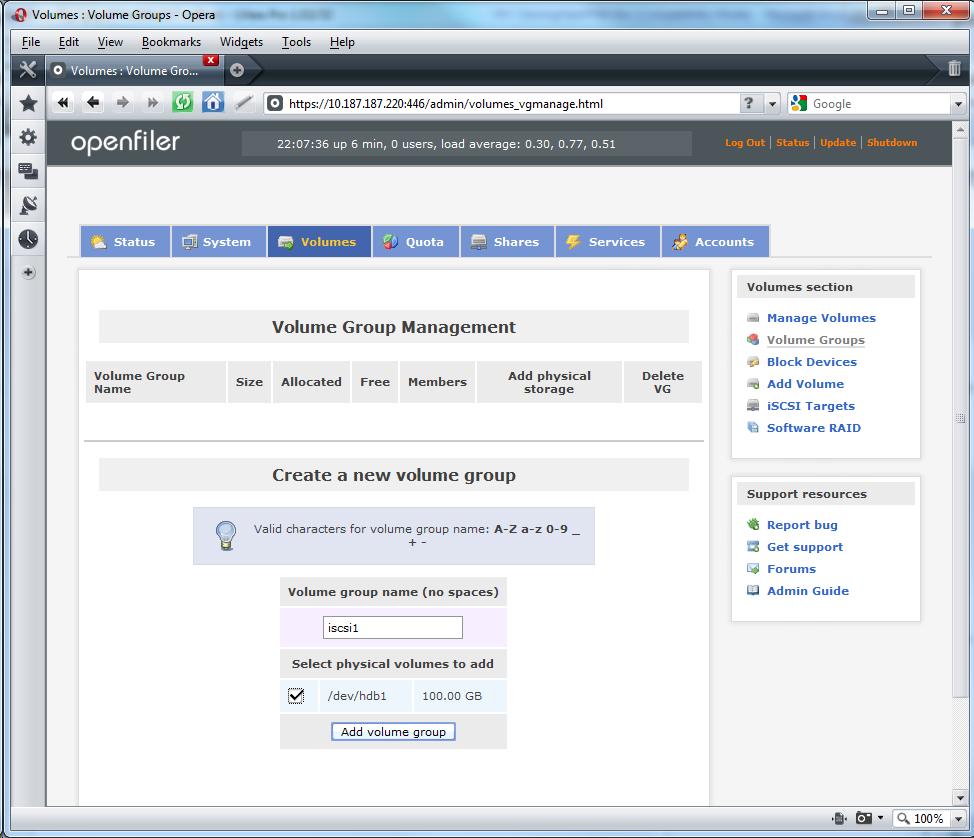Click the closed tabs trash icon
The image size is (974, 838).
coord(955,70)
